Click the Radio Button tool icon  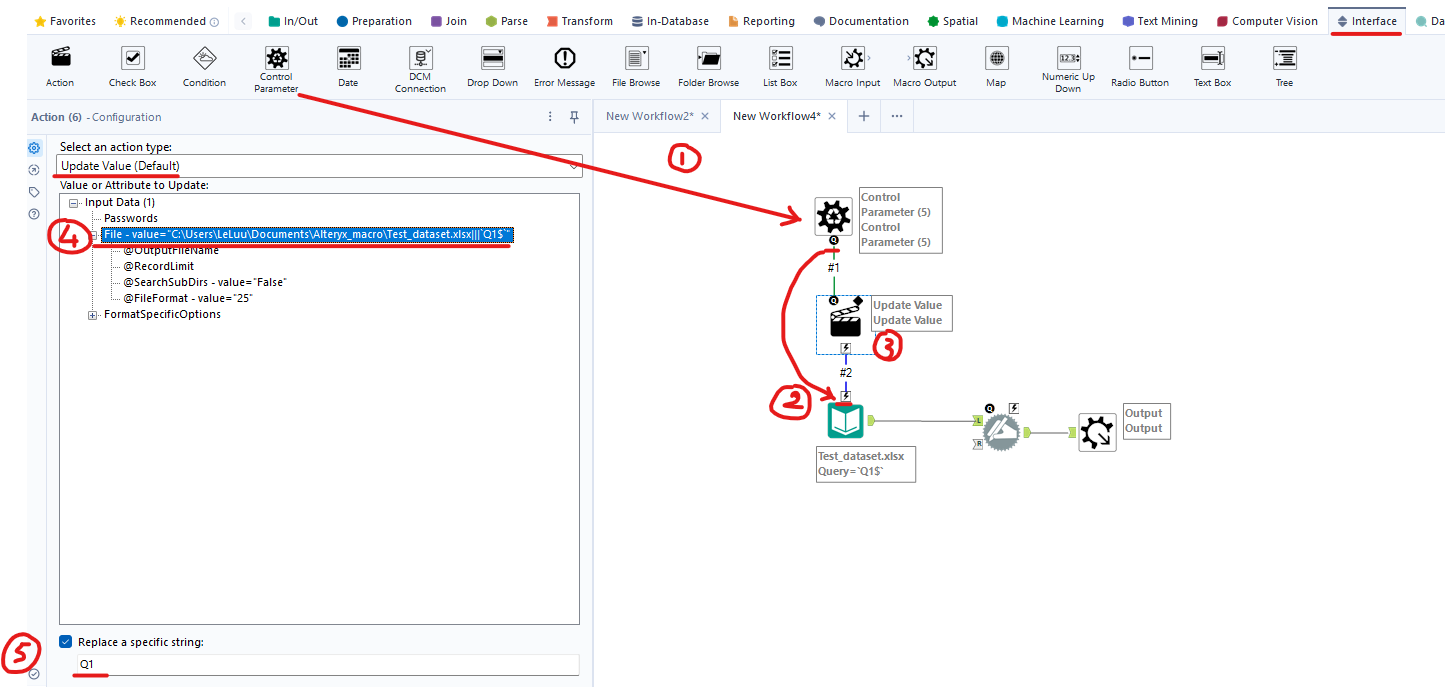tap(1140, 59)
